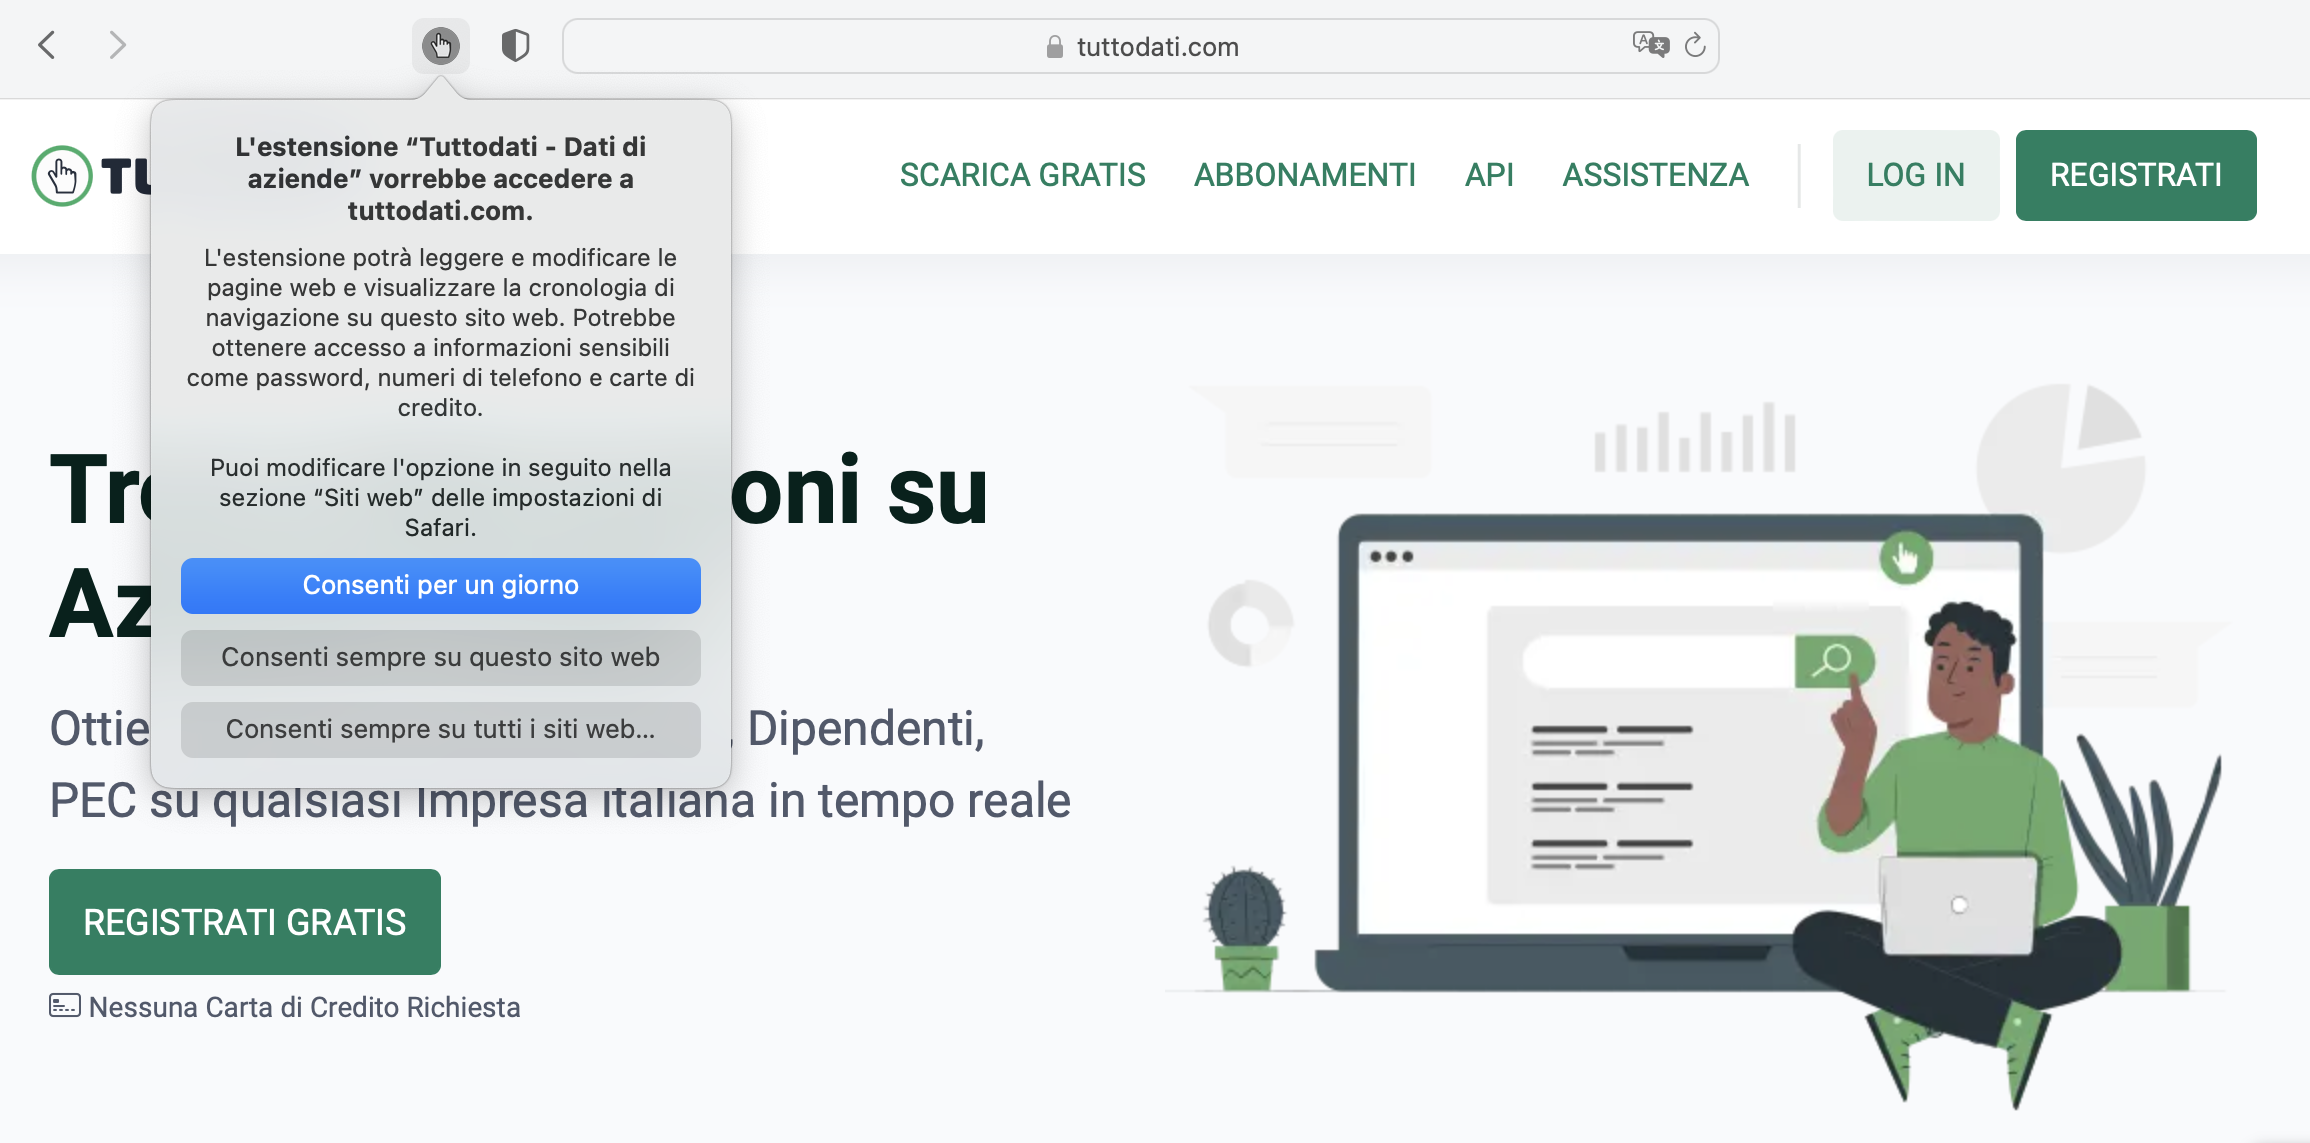
Task: Click the translate page icon in address bar
Action: point(1650,45)
